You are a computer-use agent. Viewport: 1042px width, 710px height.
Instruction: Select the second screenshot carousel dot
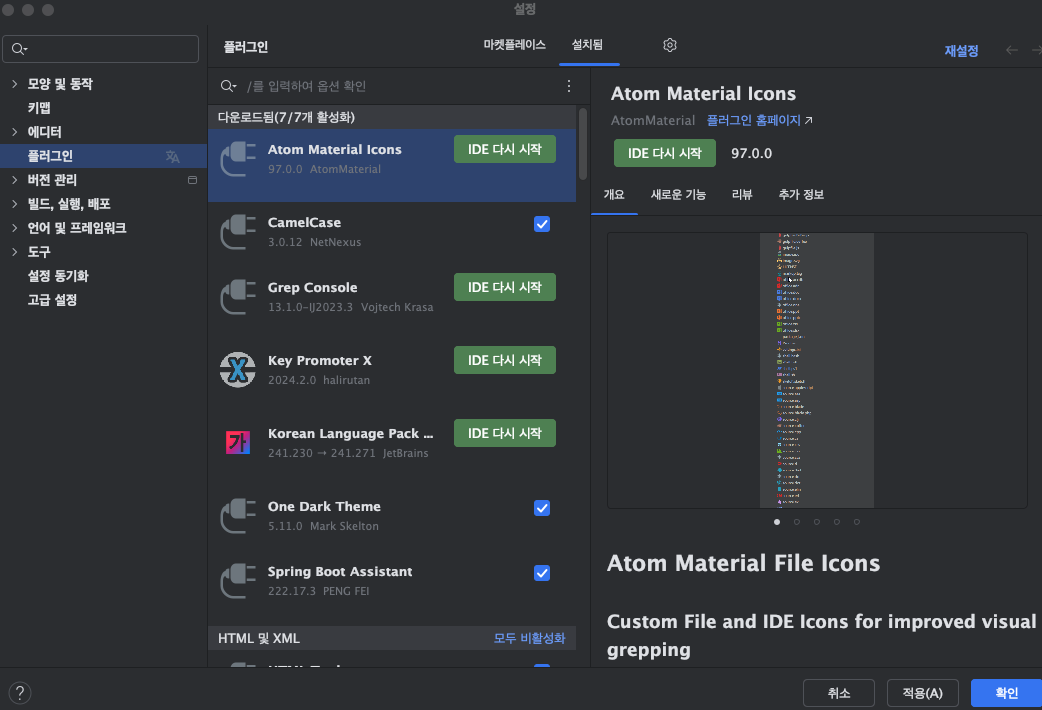[797, 522]
